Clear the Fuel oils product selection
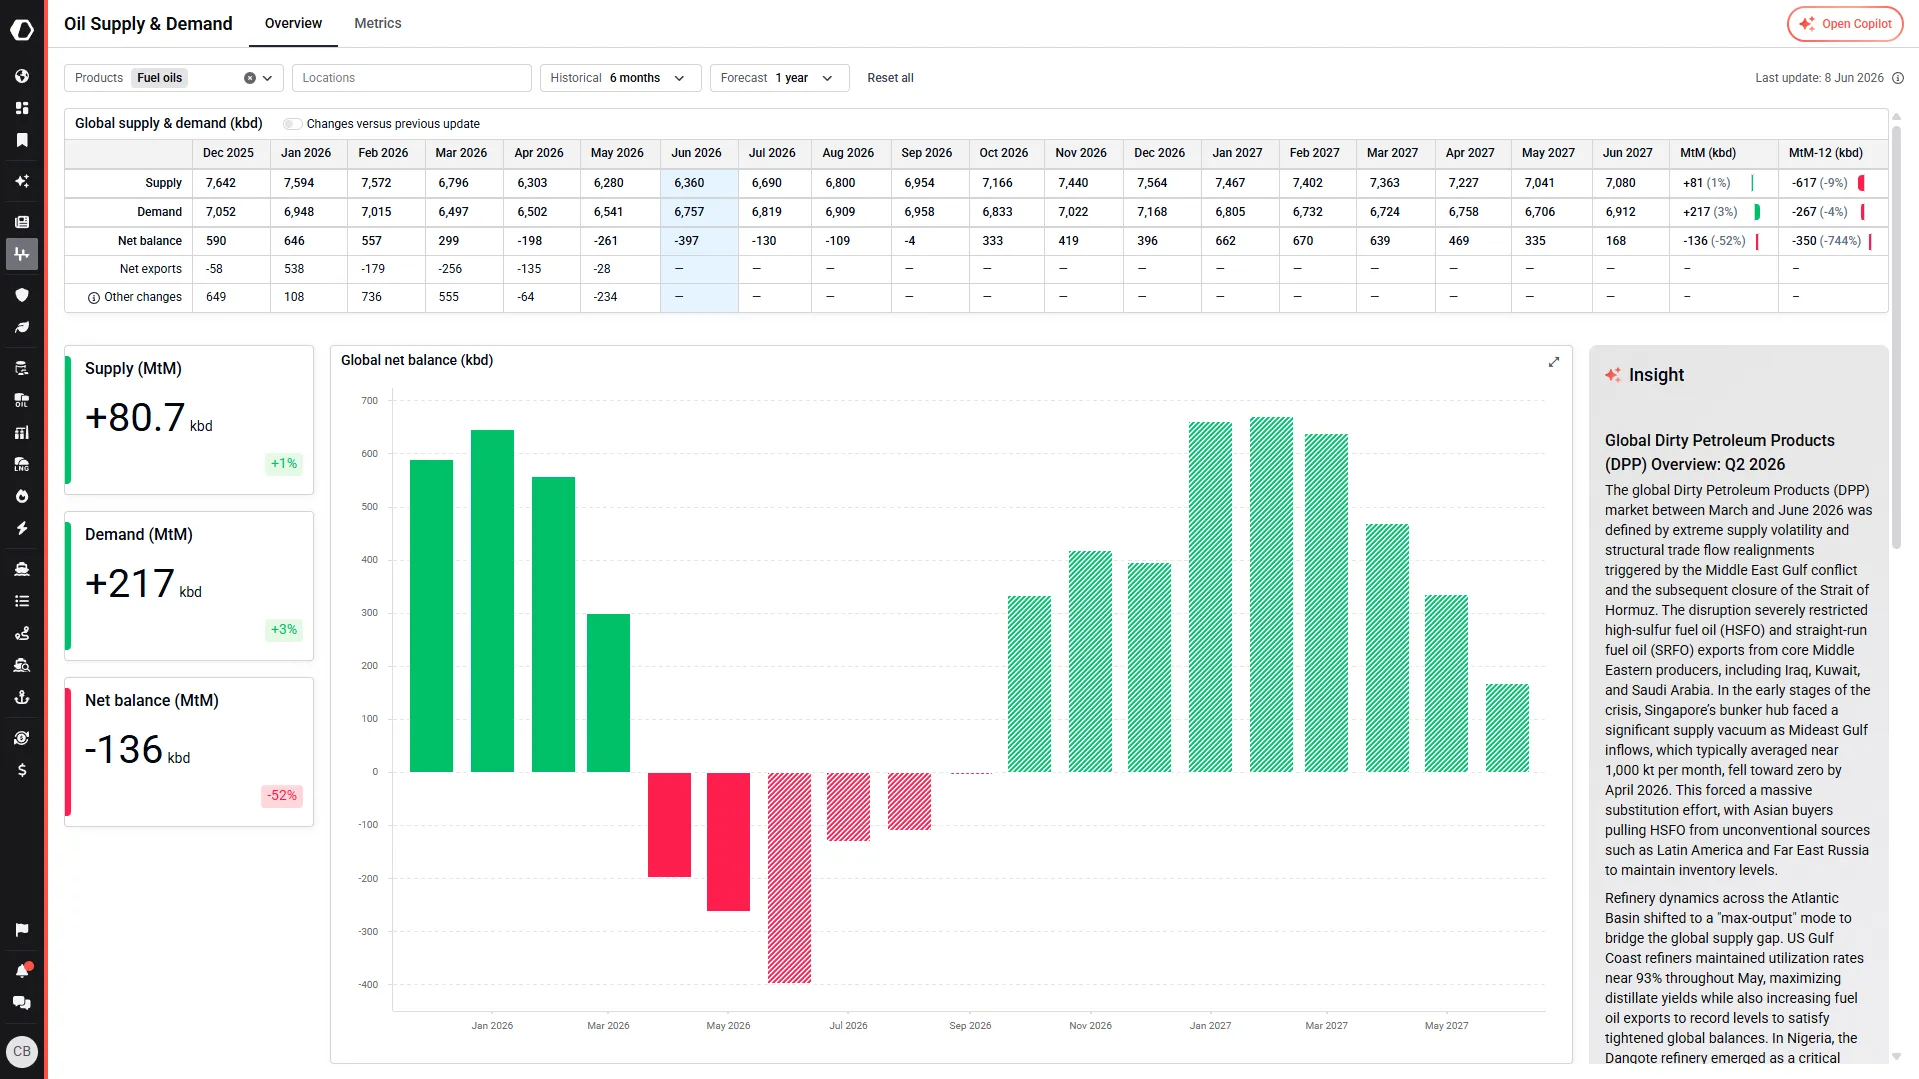 pyautogui.click(x=250, y=78)
